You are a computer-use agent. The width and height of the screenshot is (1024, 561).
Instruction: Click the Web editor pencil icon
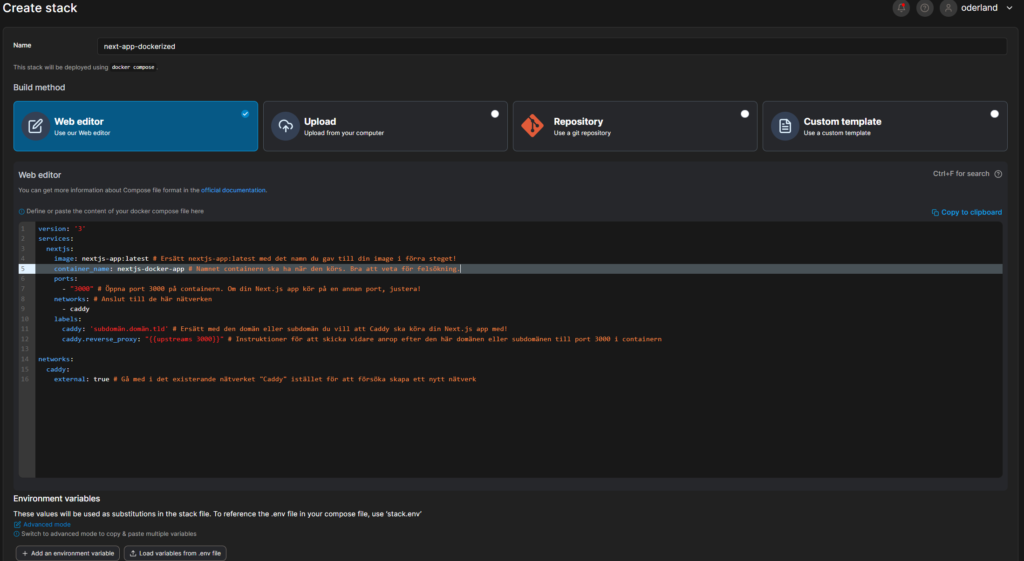[x=35, y=126]
